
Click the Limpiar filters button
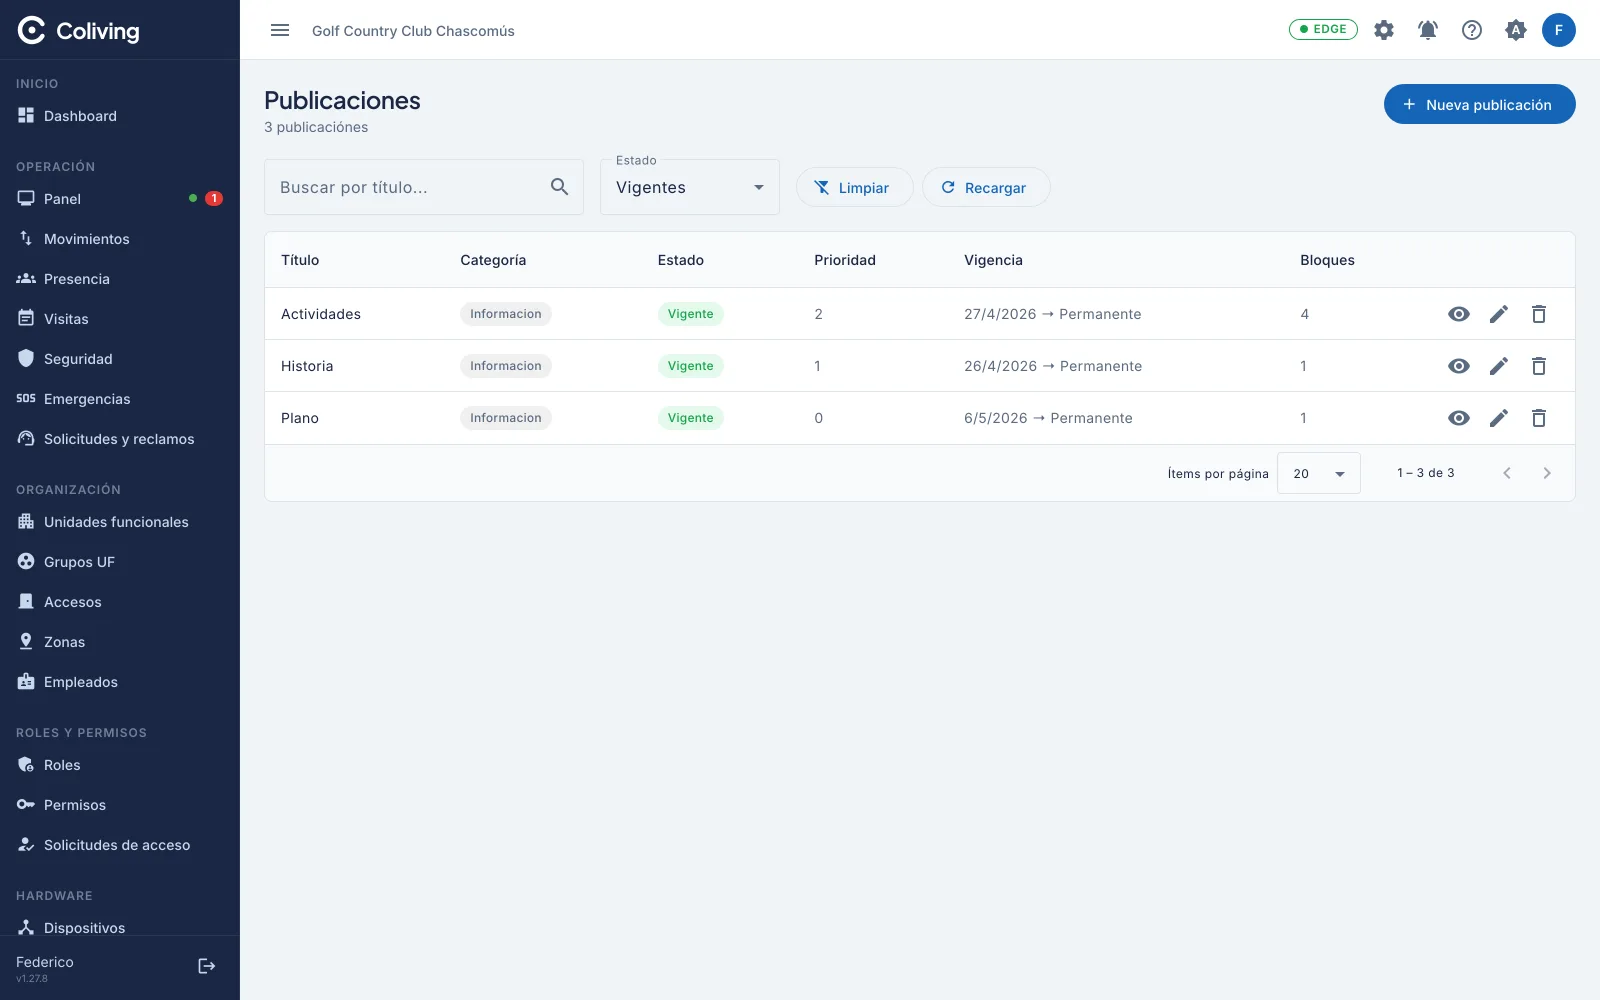tap(854, 187)
